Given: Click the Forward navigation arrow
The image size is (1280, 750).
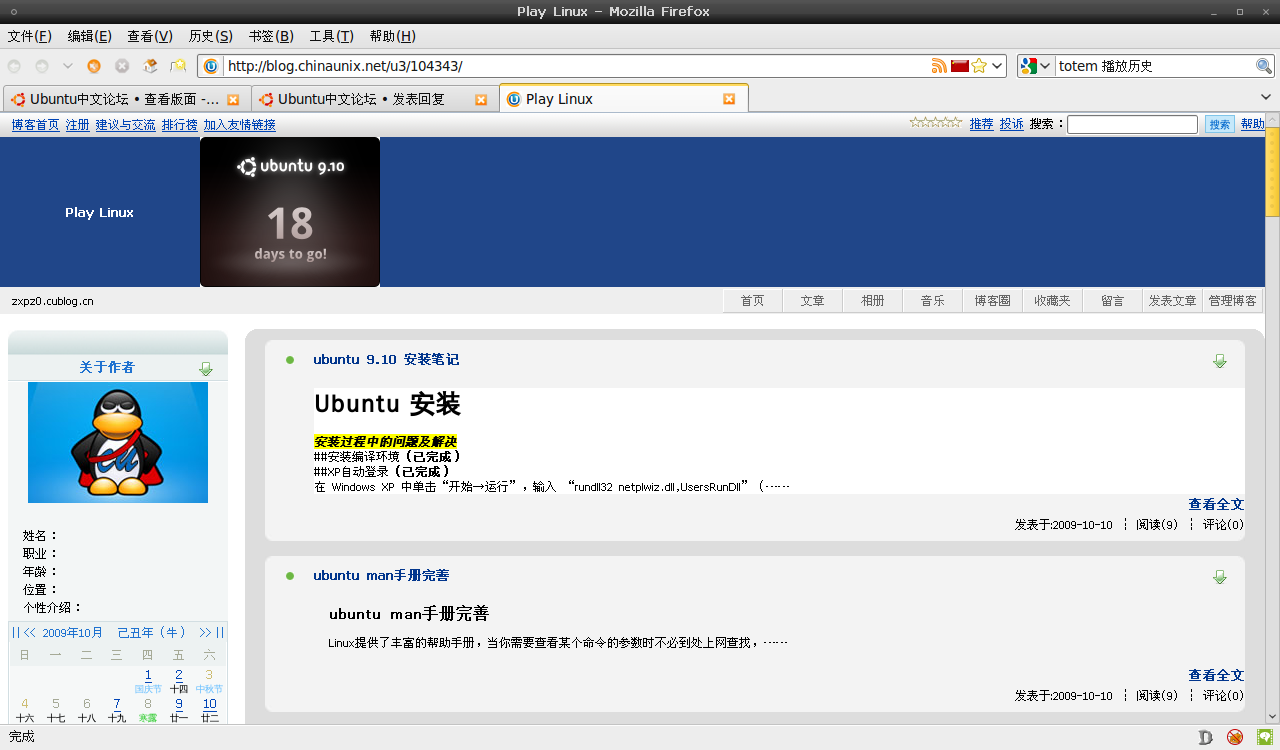Looking at the screenshot, I should (42, 66).
